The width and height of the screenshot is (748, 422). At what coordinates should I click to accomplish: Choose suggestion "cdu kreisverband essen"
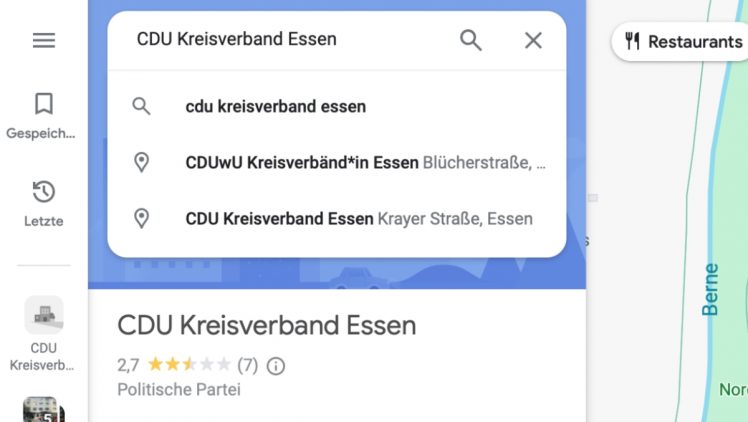(x=276, y=106)
